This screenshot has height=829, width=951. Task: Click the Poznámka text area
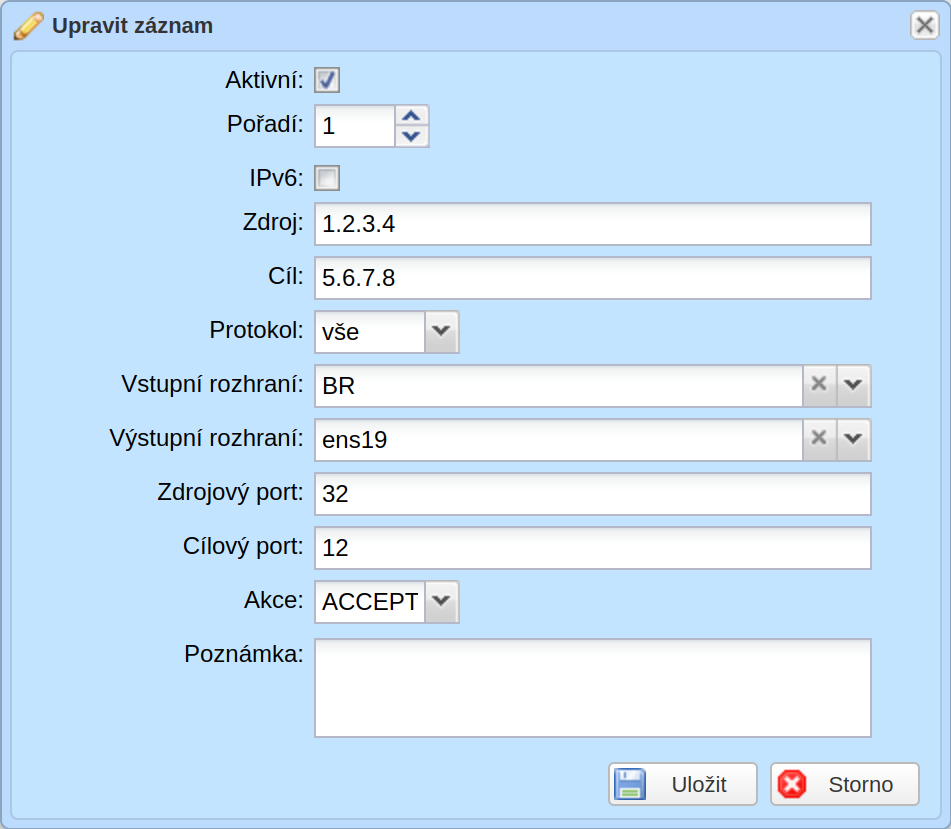pyautogui.click(x=593, y=688)
